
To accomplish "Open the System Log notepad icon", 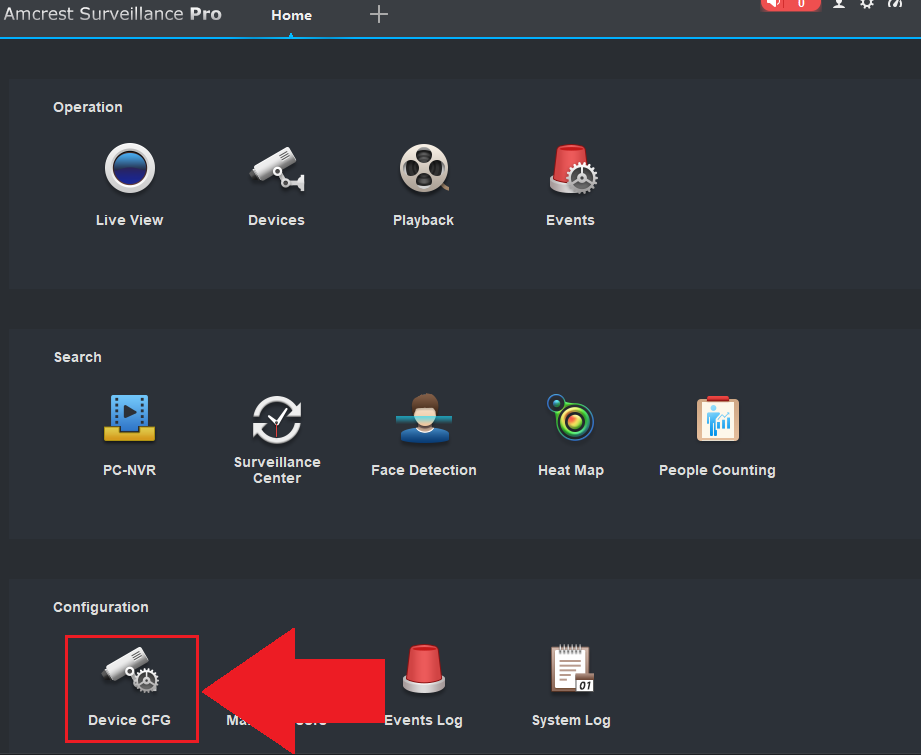I will pyautogui.click(x=571, y=670).
